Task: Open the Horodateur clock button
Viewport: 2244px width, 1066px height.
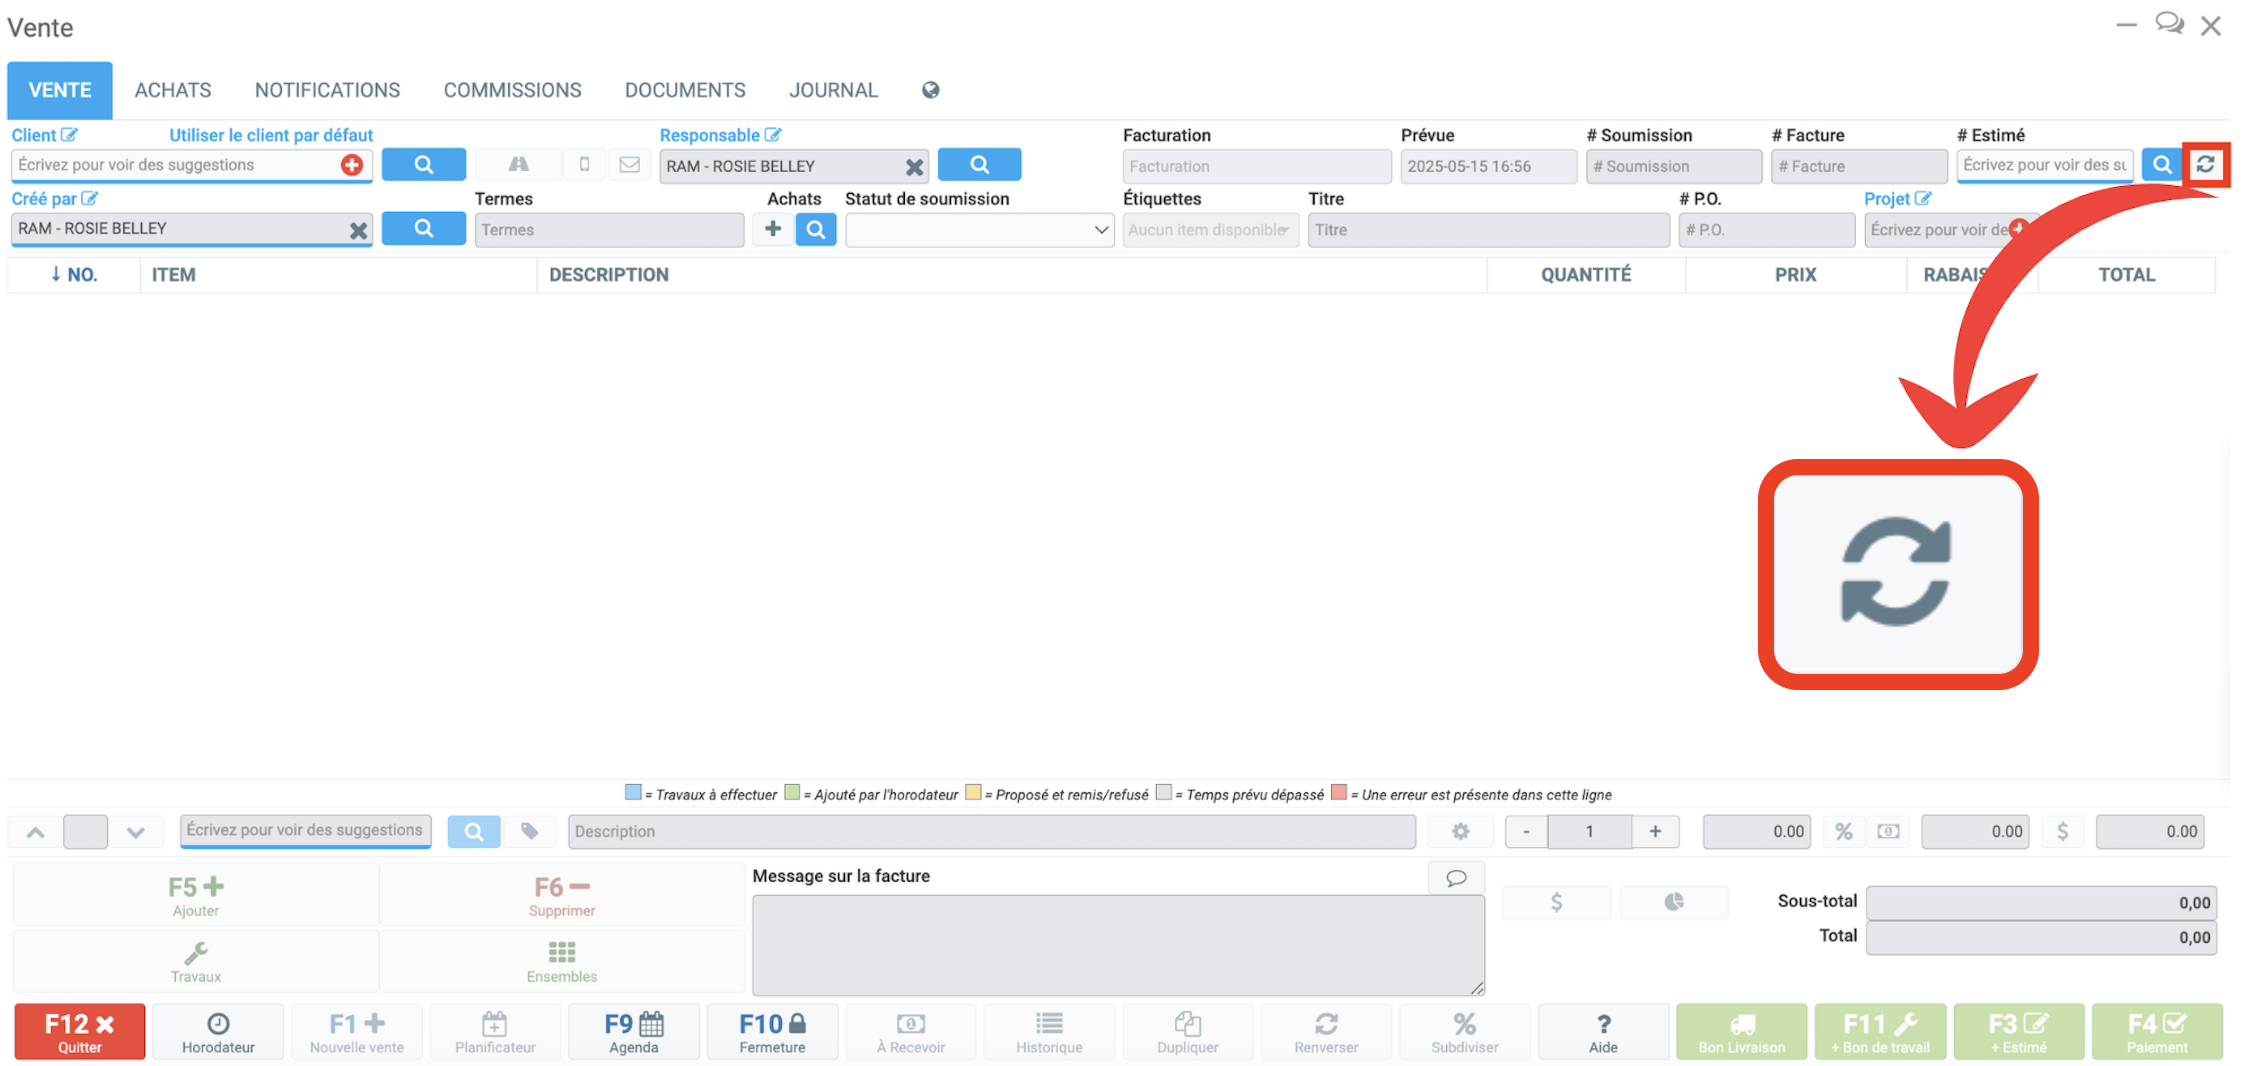Action: coord(218,1032)
